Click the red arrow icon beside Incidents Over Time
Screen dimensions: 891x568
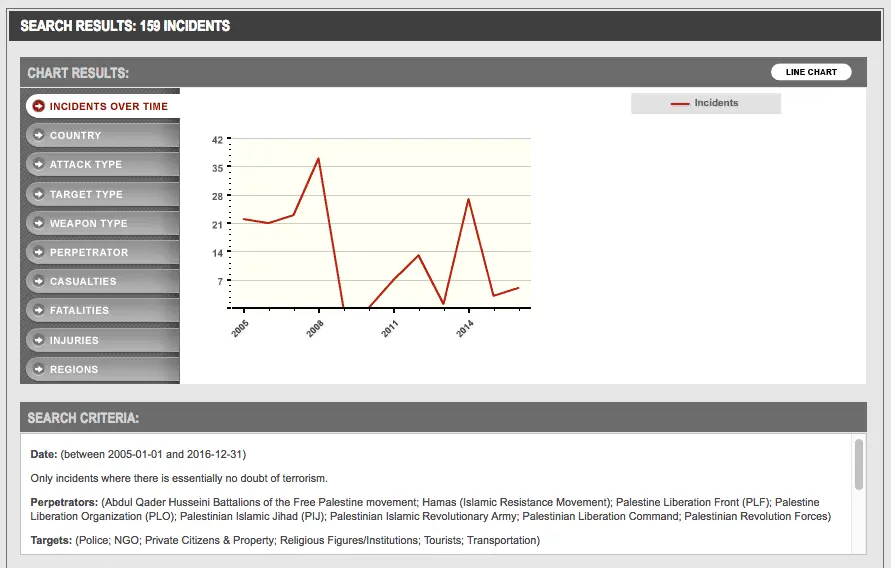click(x=39, y=106)
